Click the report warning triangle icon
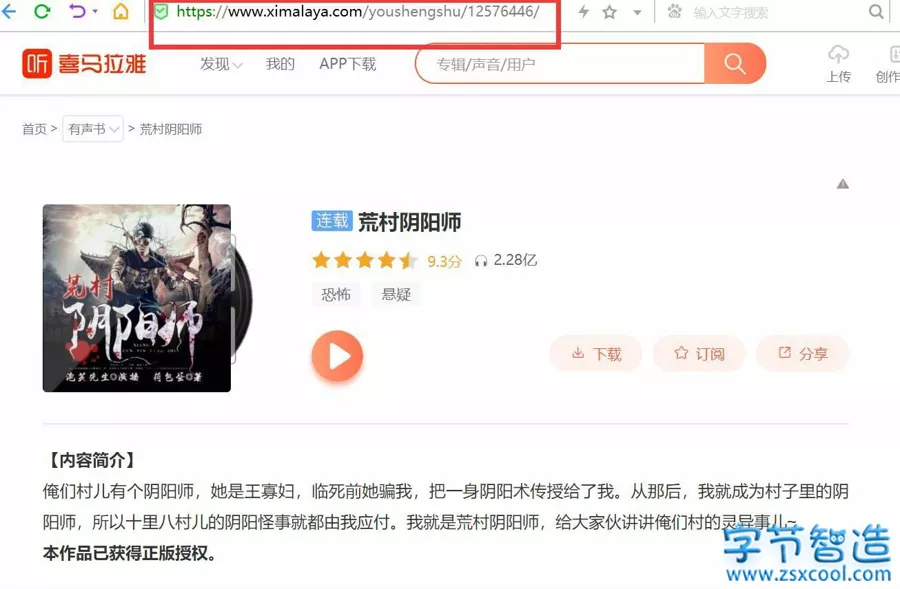 pyautogui.click(x=843, y=184)
